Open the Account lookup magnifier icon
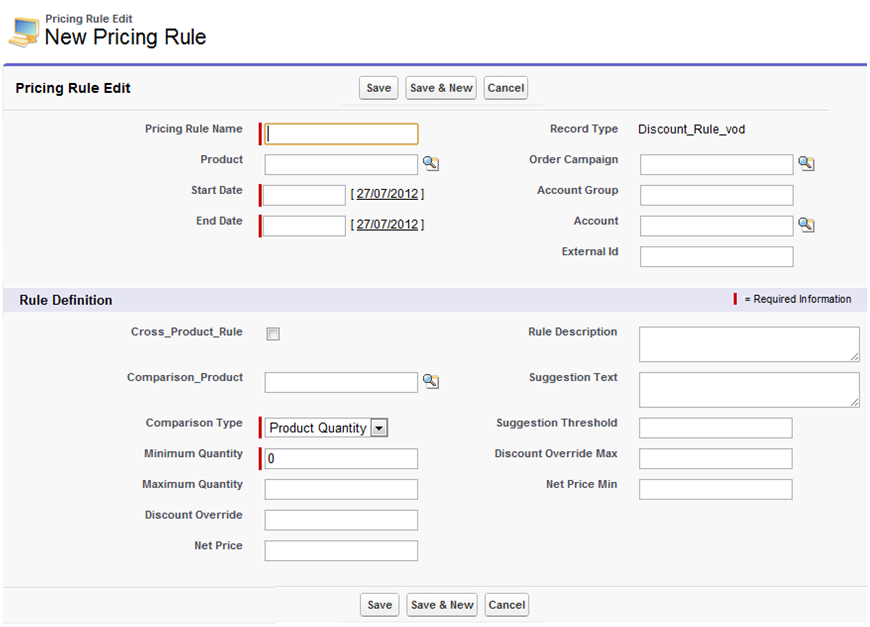Screen dimensions: 870x627 pyautogui.click(x=806, y=226)
